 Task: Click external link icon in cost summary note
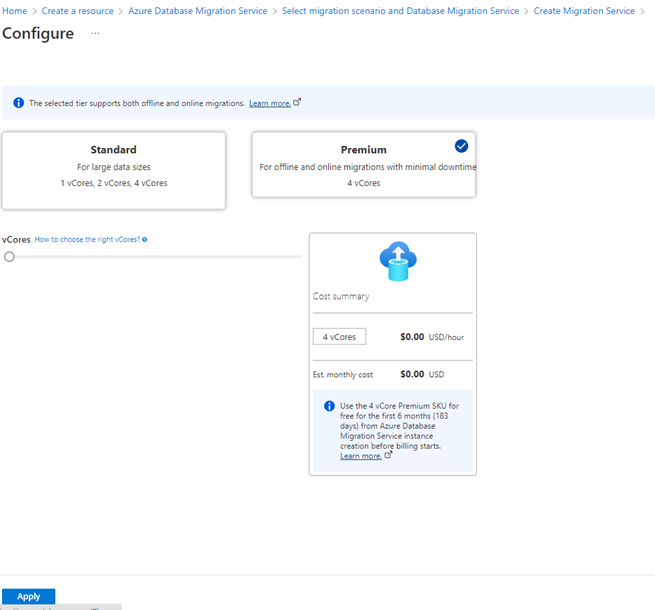click(x=388, y=455)
